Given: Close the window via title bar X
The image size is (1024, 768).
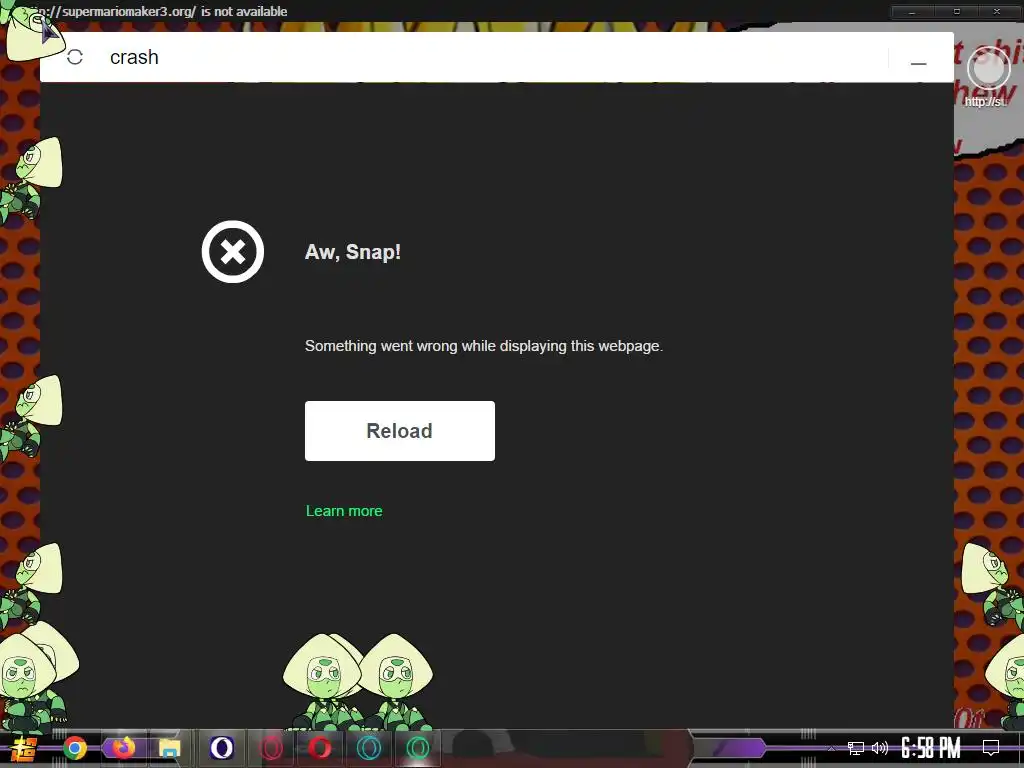Looking at the screenshot, I should tap(997, 12).
